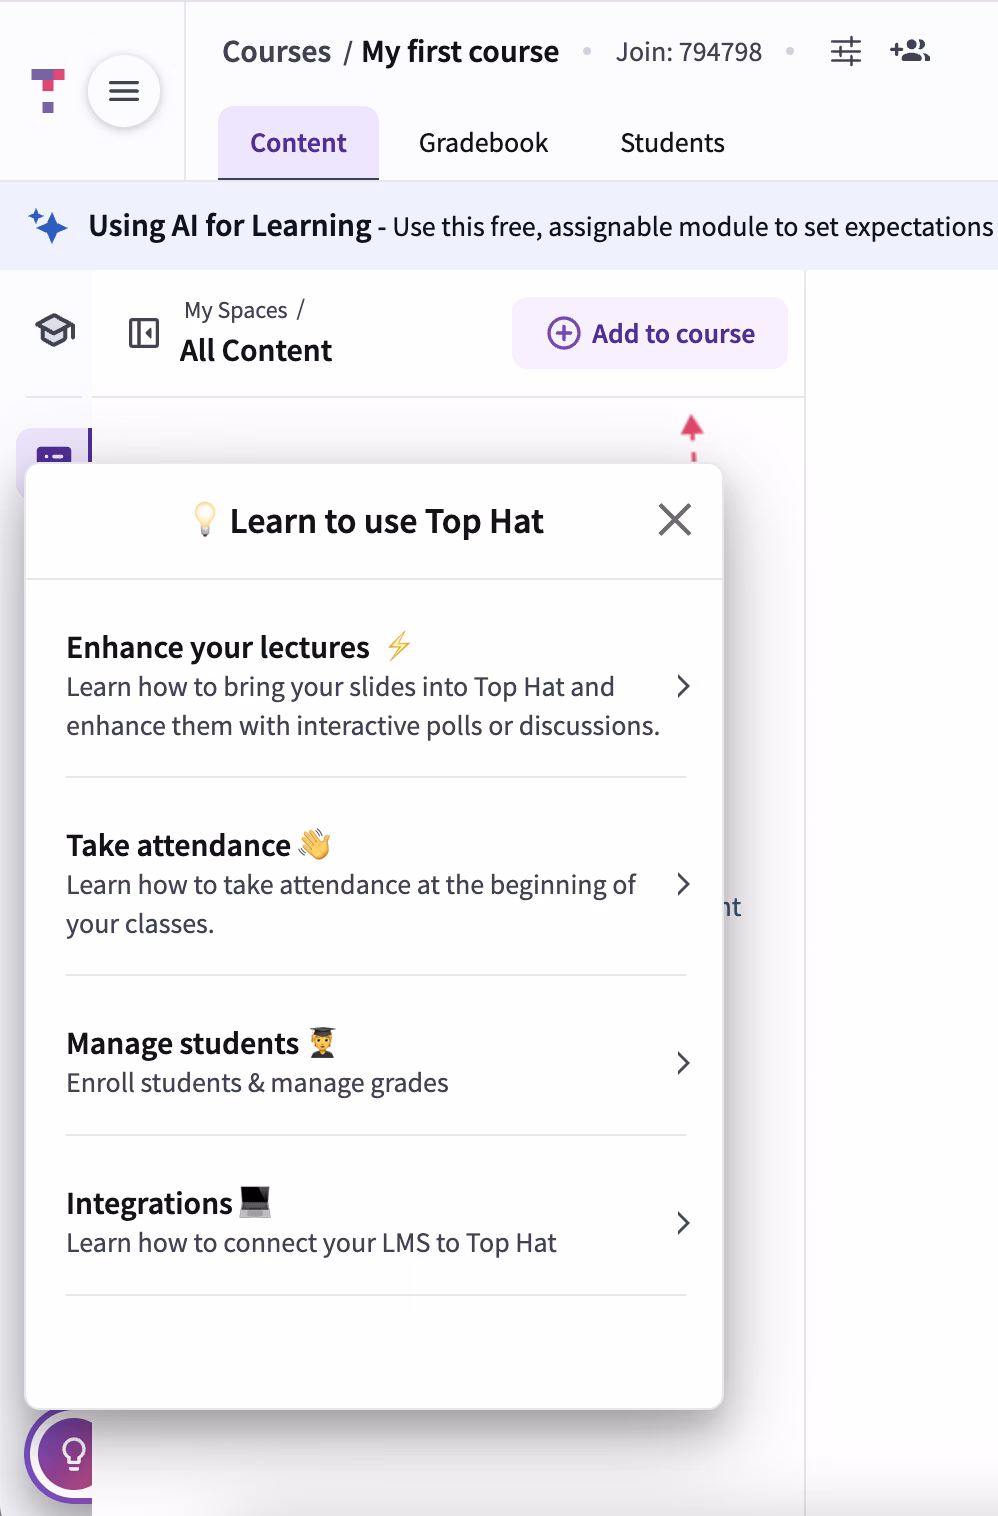This screenshot has width=998, height=1516.
Task: Open course settings via sliders icon
Action: click(x=845, y=52)
